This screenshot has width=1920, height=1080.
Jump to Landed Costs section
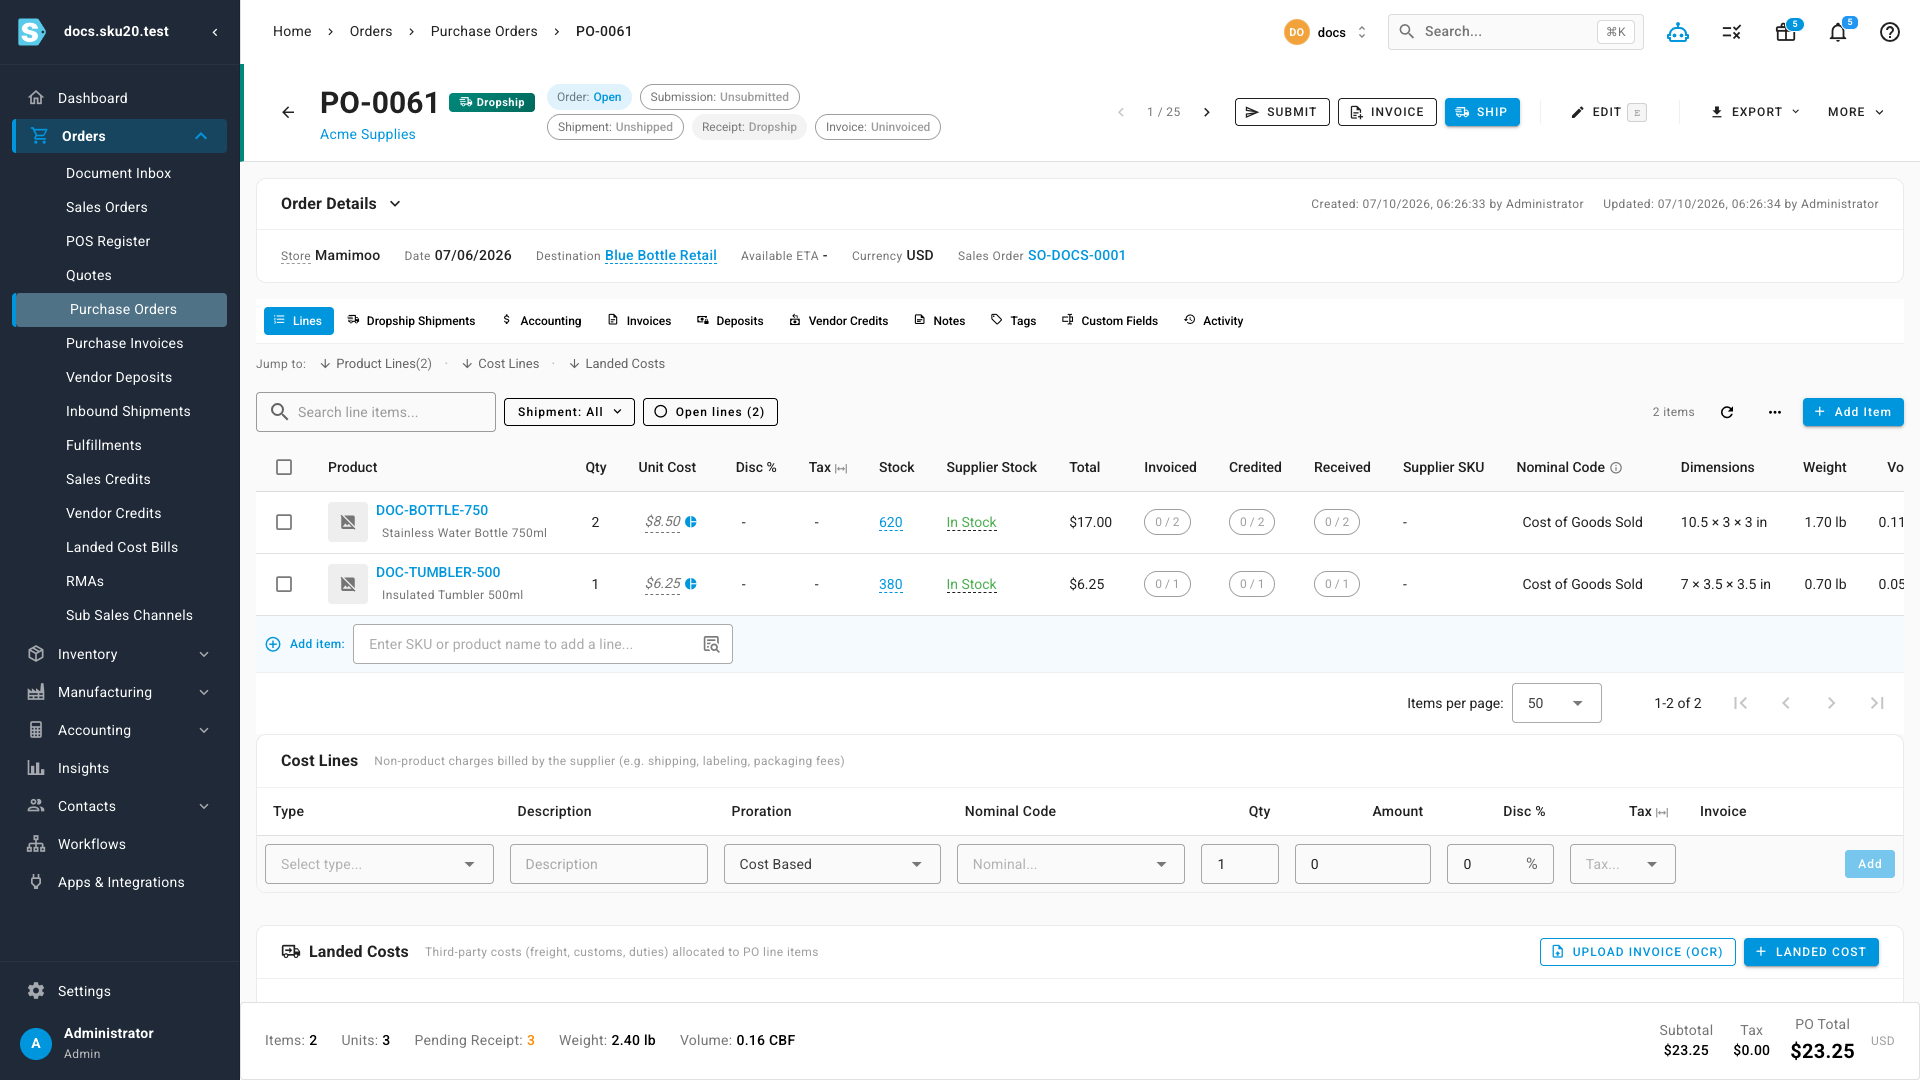click(x=617, y=364)
